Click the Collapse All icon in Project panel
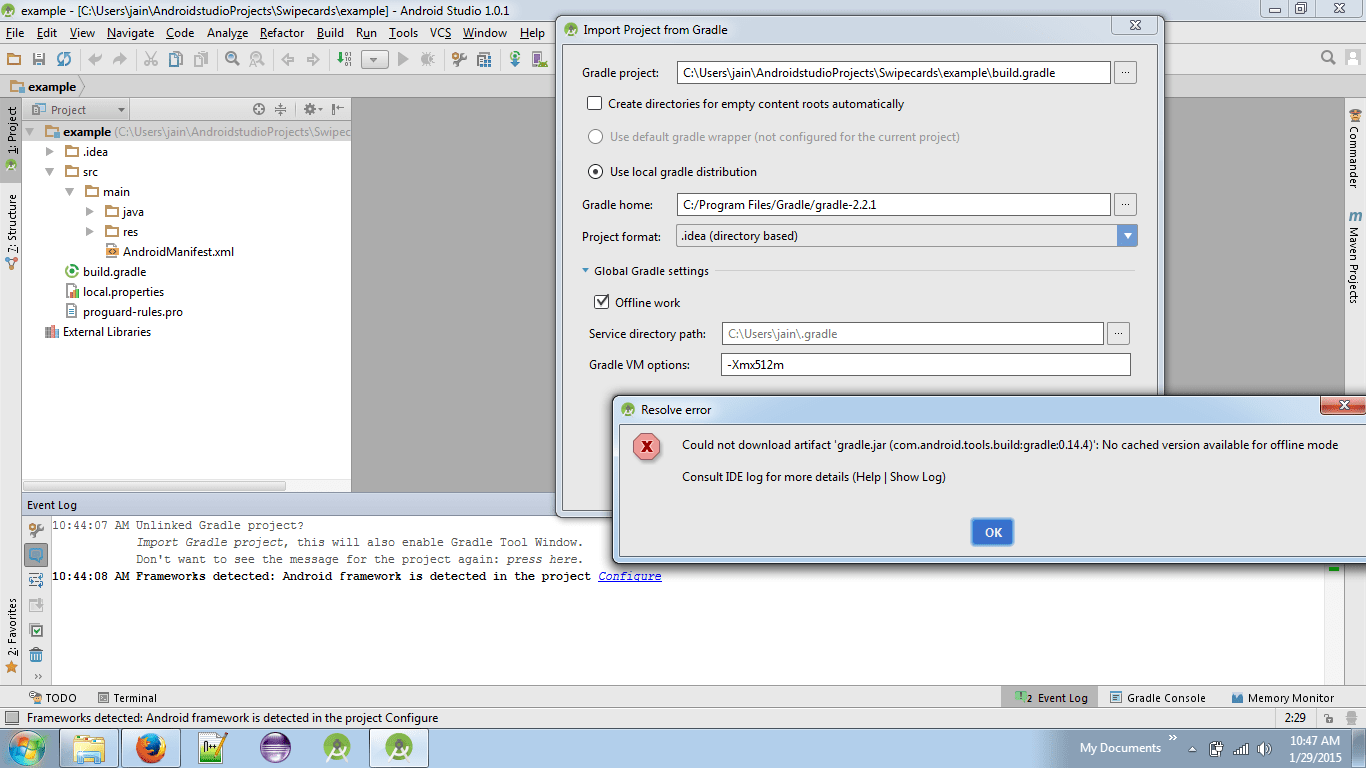This screenshot has height=768, width=1366. click(x=281, y=110)
